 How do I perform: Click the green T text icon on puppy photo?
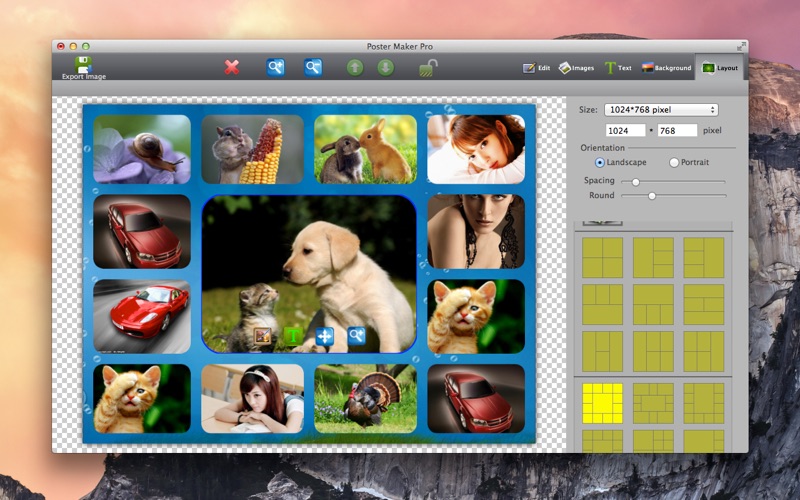pos(293,337)
